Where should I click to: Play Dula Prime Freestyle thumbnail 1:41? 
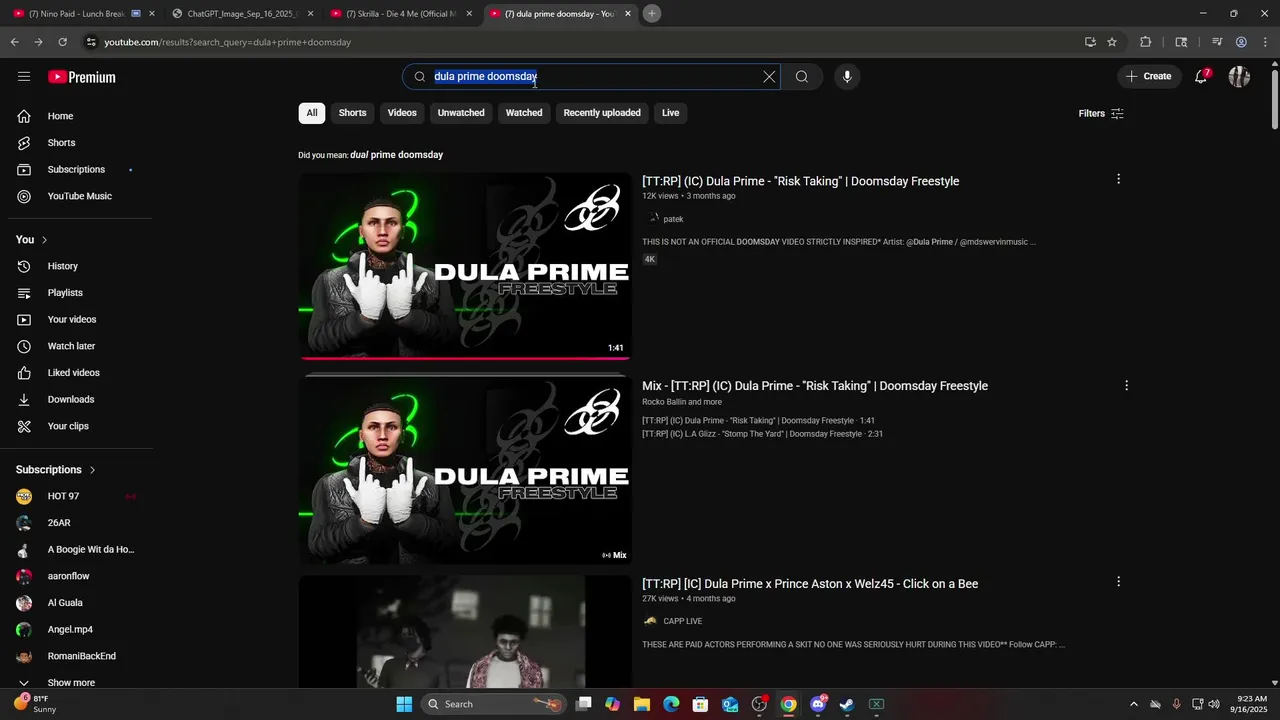coord(465,266)
